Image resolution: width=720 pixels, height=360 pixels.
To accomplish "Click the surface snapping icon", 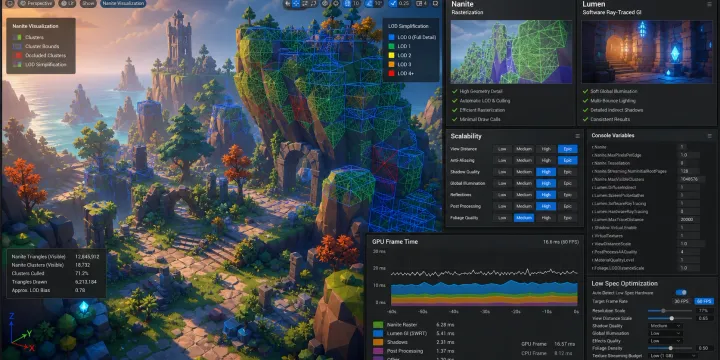I will (336, 3).
